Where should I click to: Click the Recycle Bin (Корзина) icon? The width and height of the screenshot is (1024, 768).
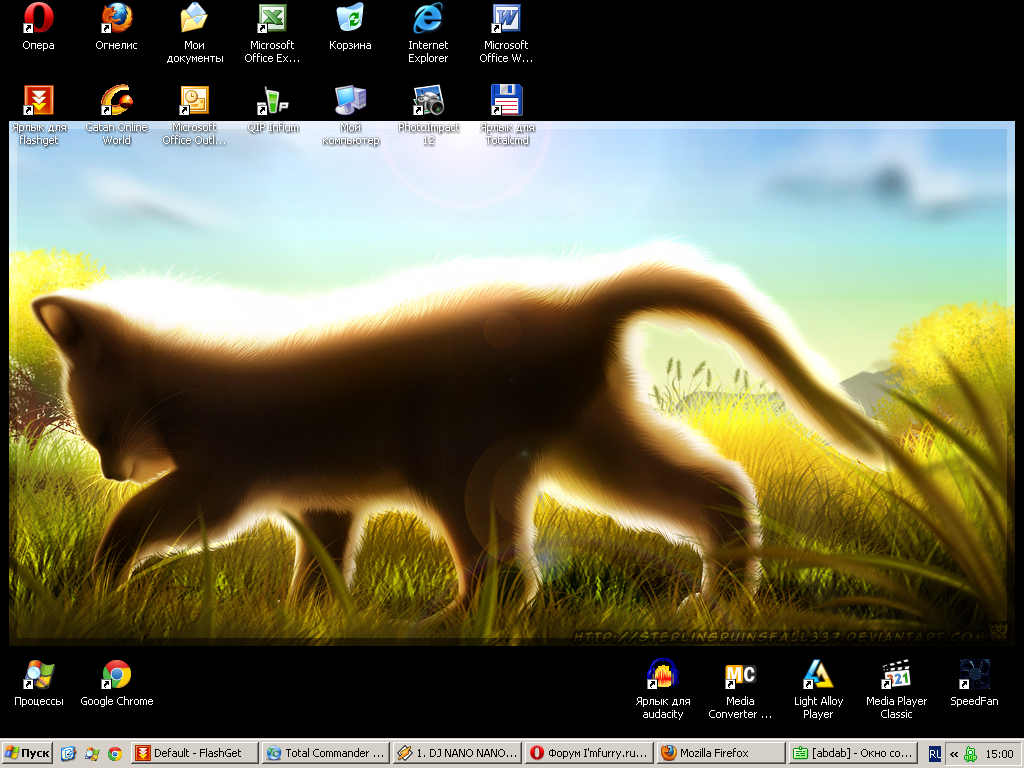point(350,19)
